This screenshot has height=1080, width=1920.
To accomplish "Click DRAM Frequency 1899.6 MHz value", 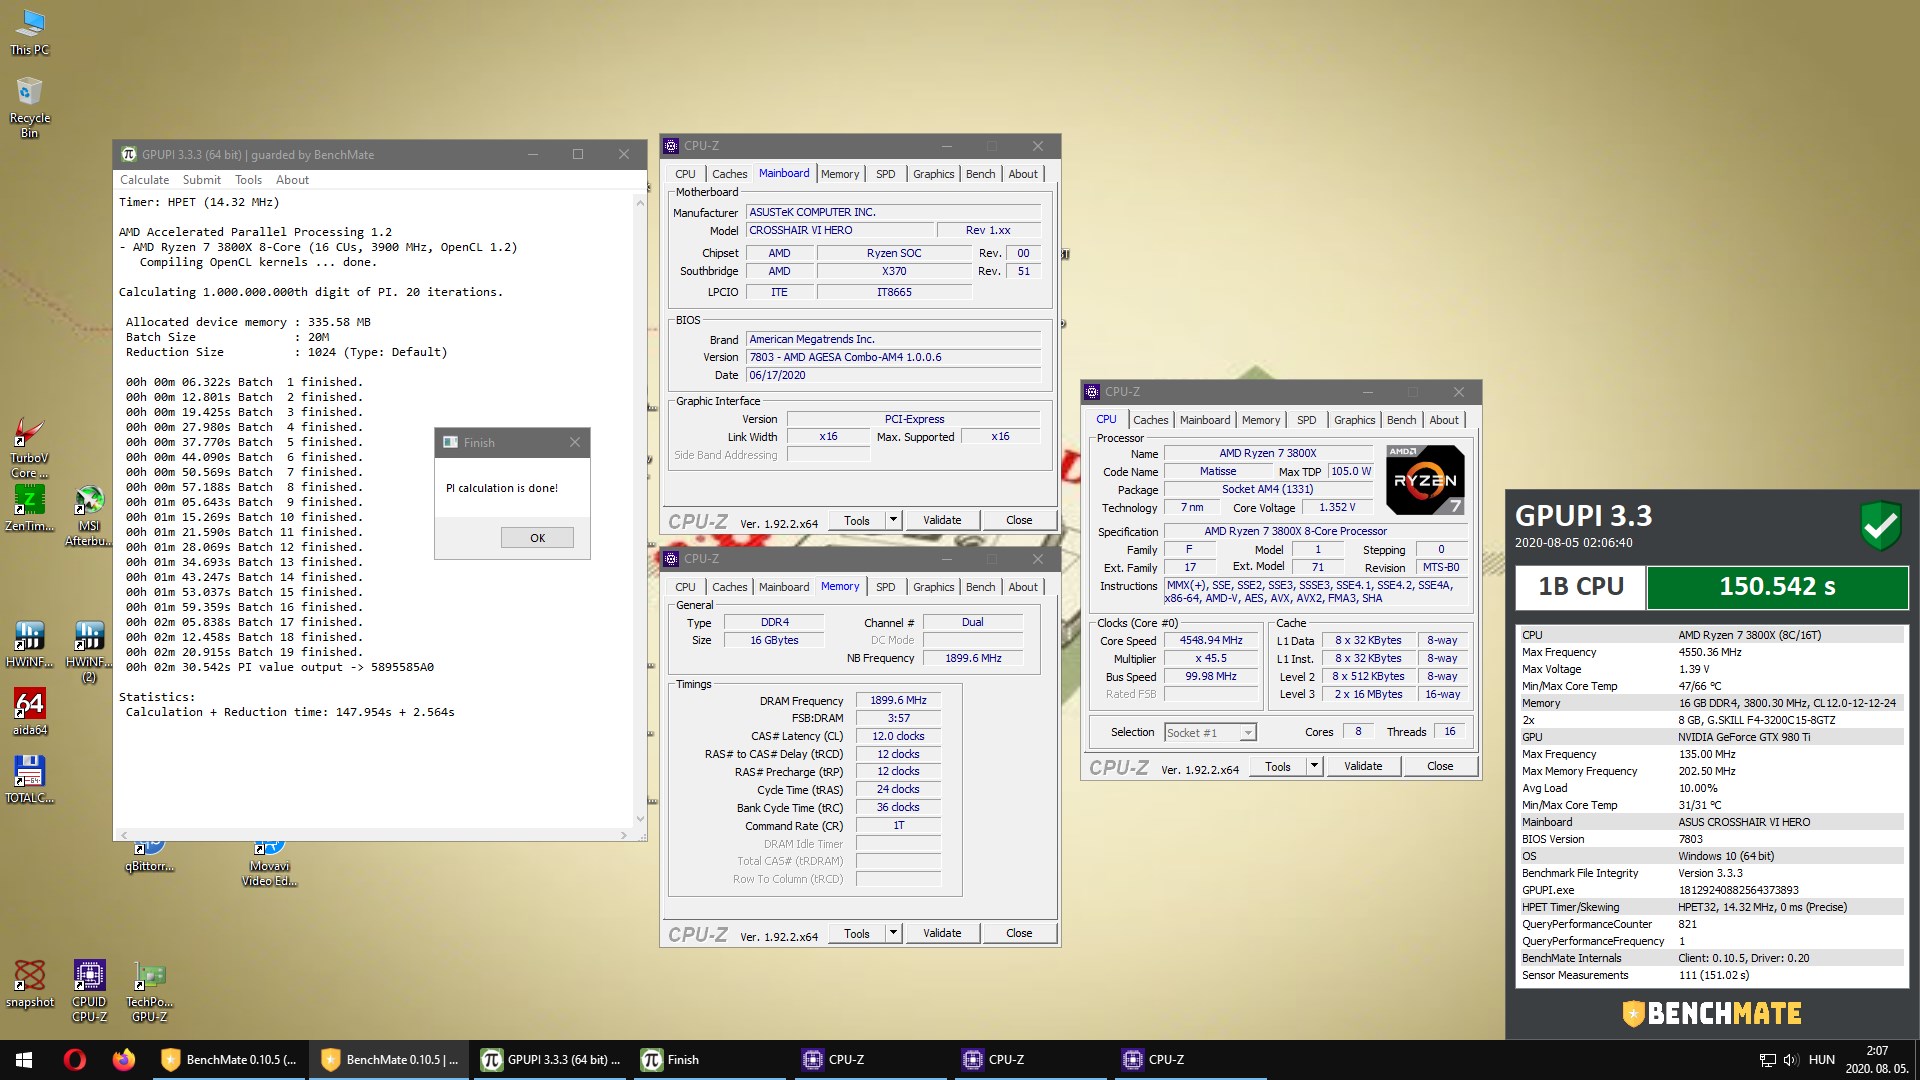I will 897,700.
